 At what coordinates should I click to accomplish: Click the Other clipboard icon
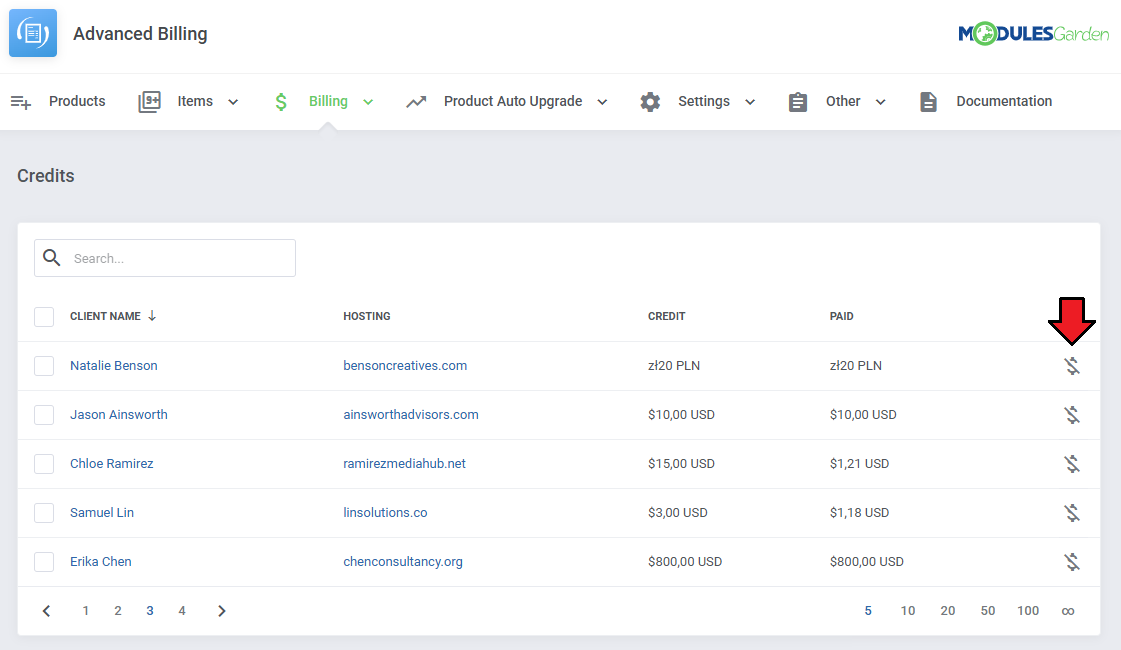(798, 102)
